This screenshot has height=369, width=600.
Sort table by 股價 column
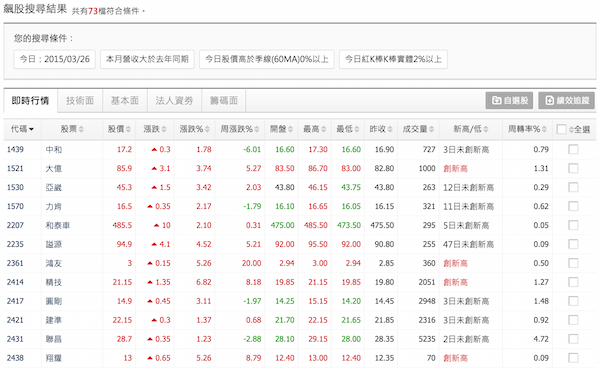click(119, 129)
